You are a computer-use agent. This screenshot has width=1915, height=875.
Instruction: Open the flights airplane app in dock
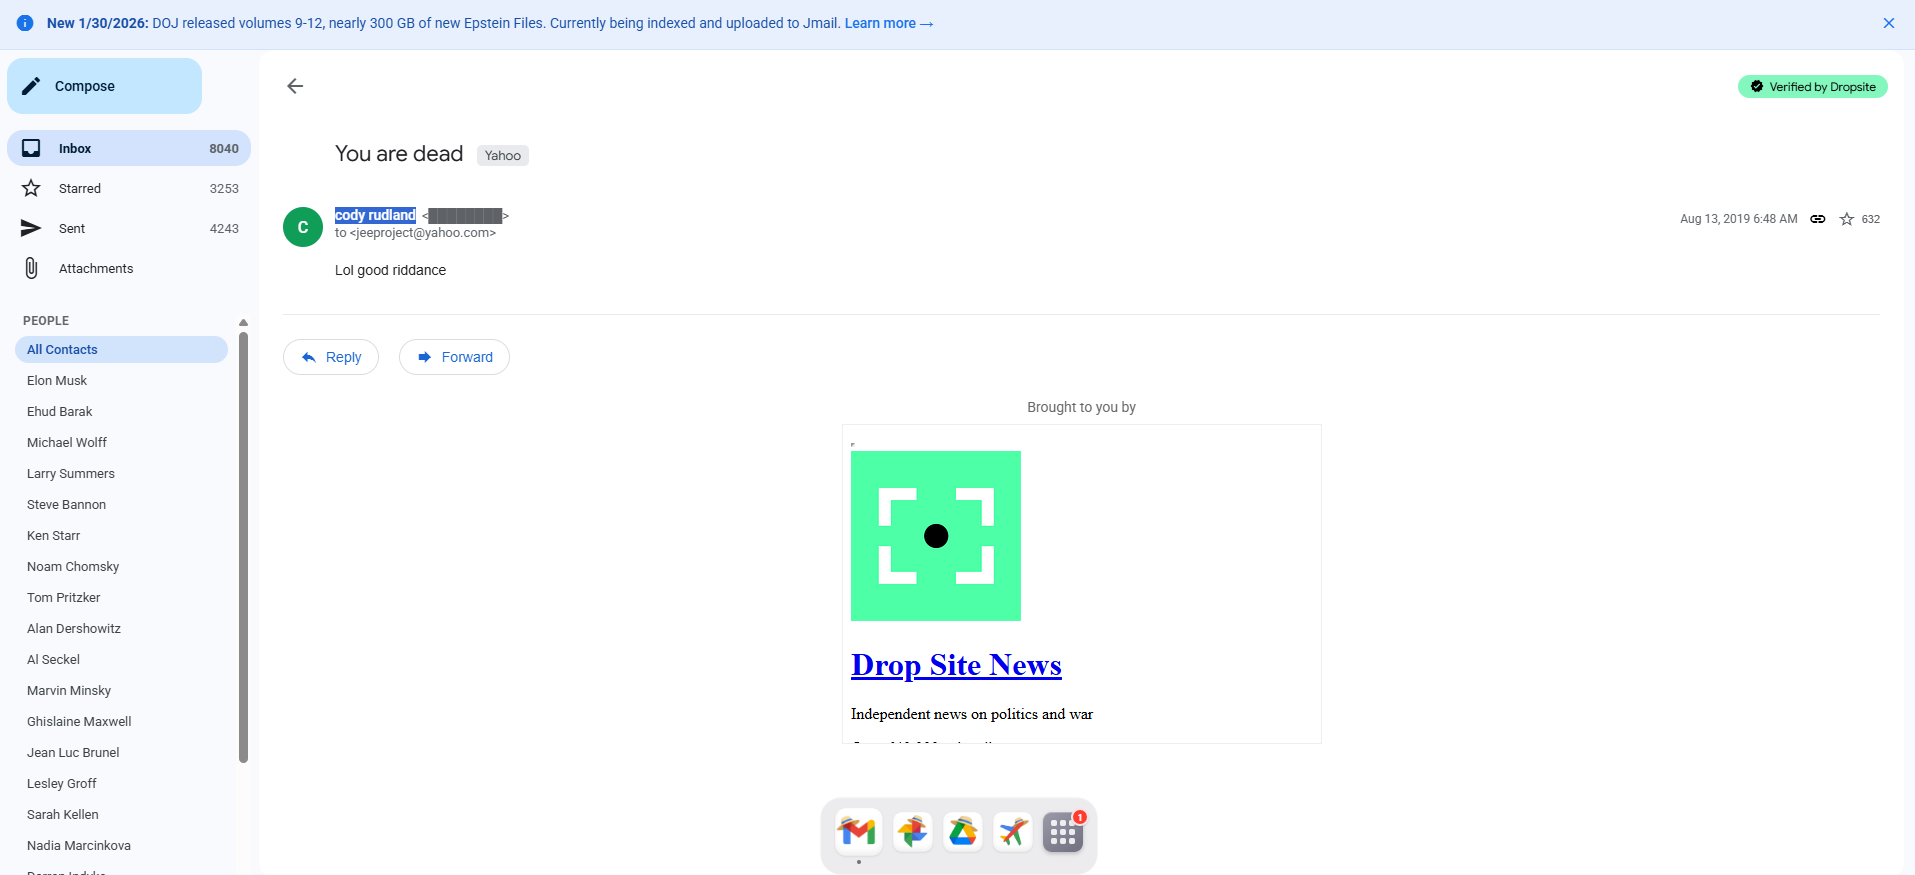1013,831
